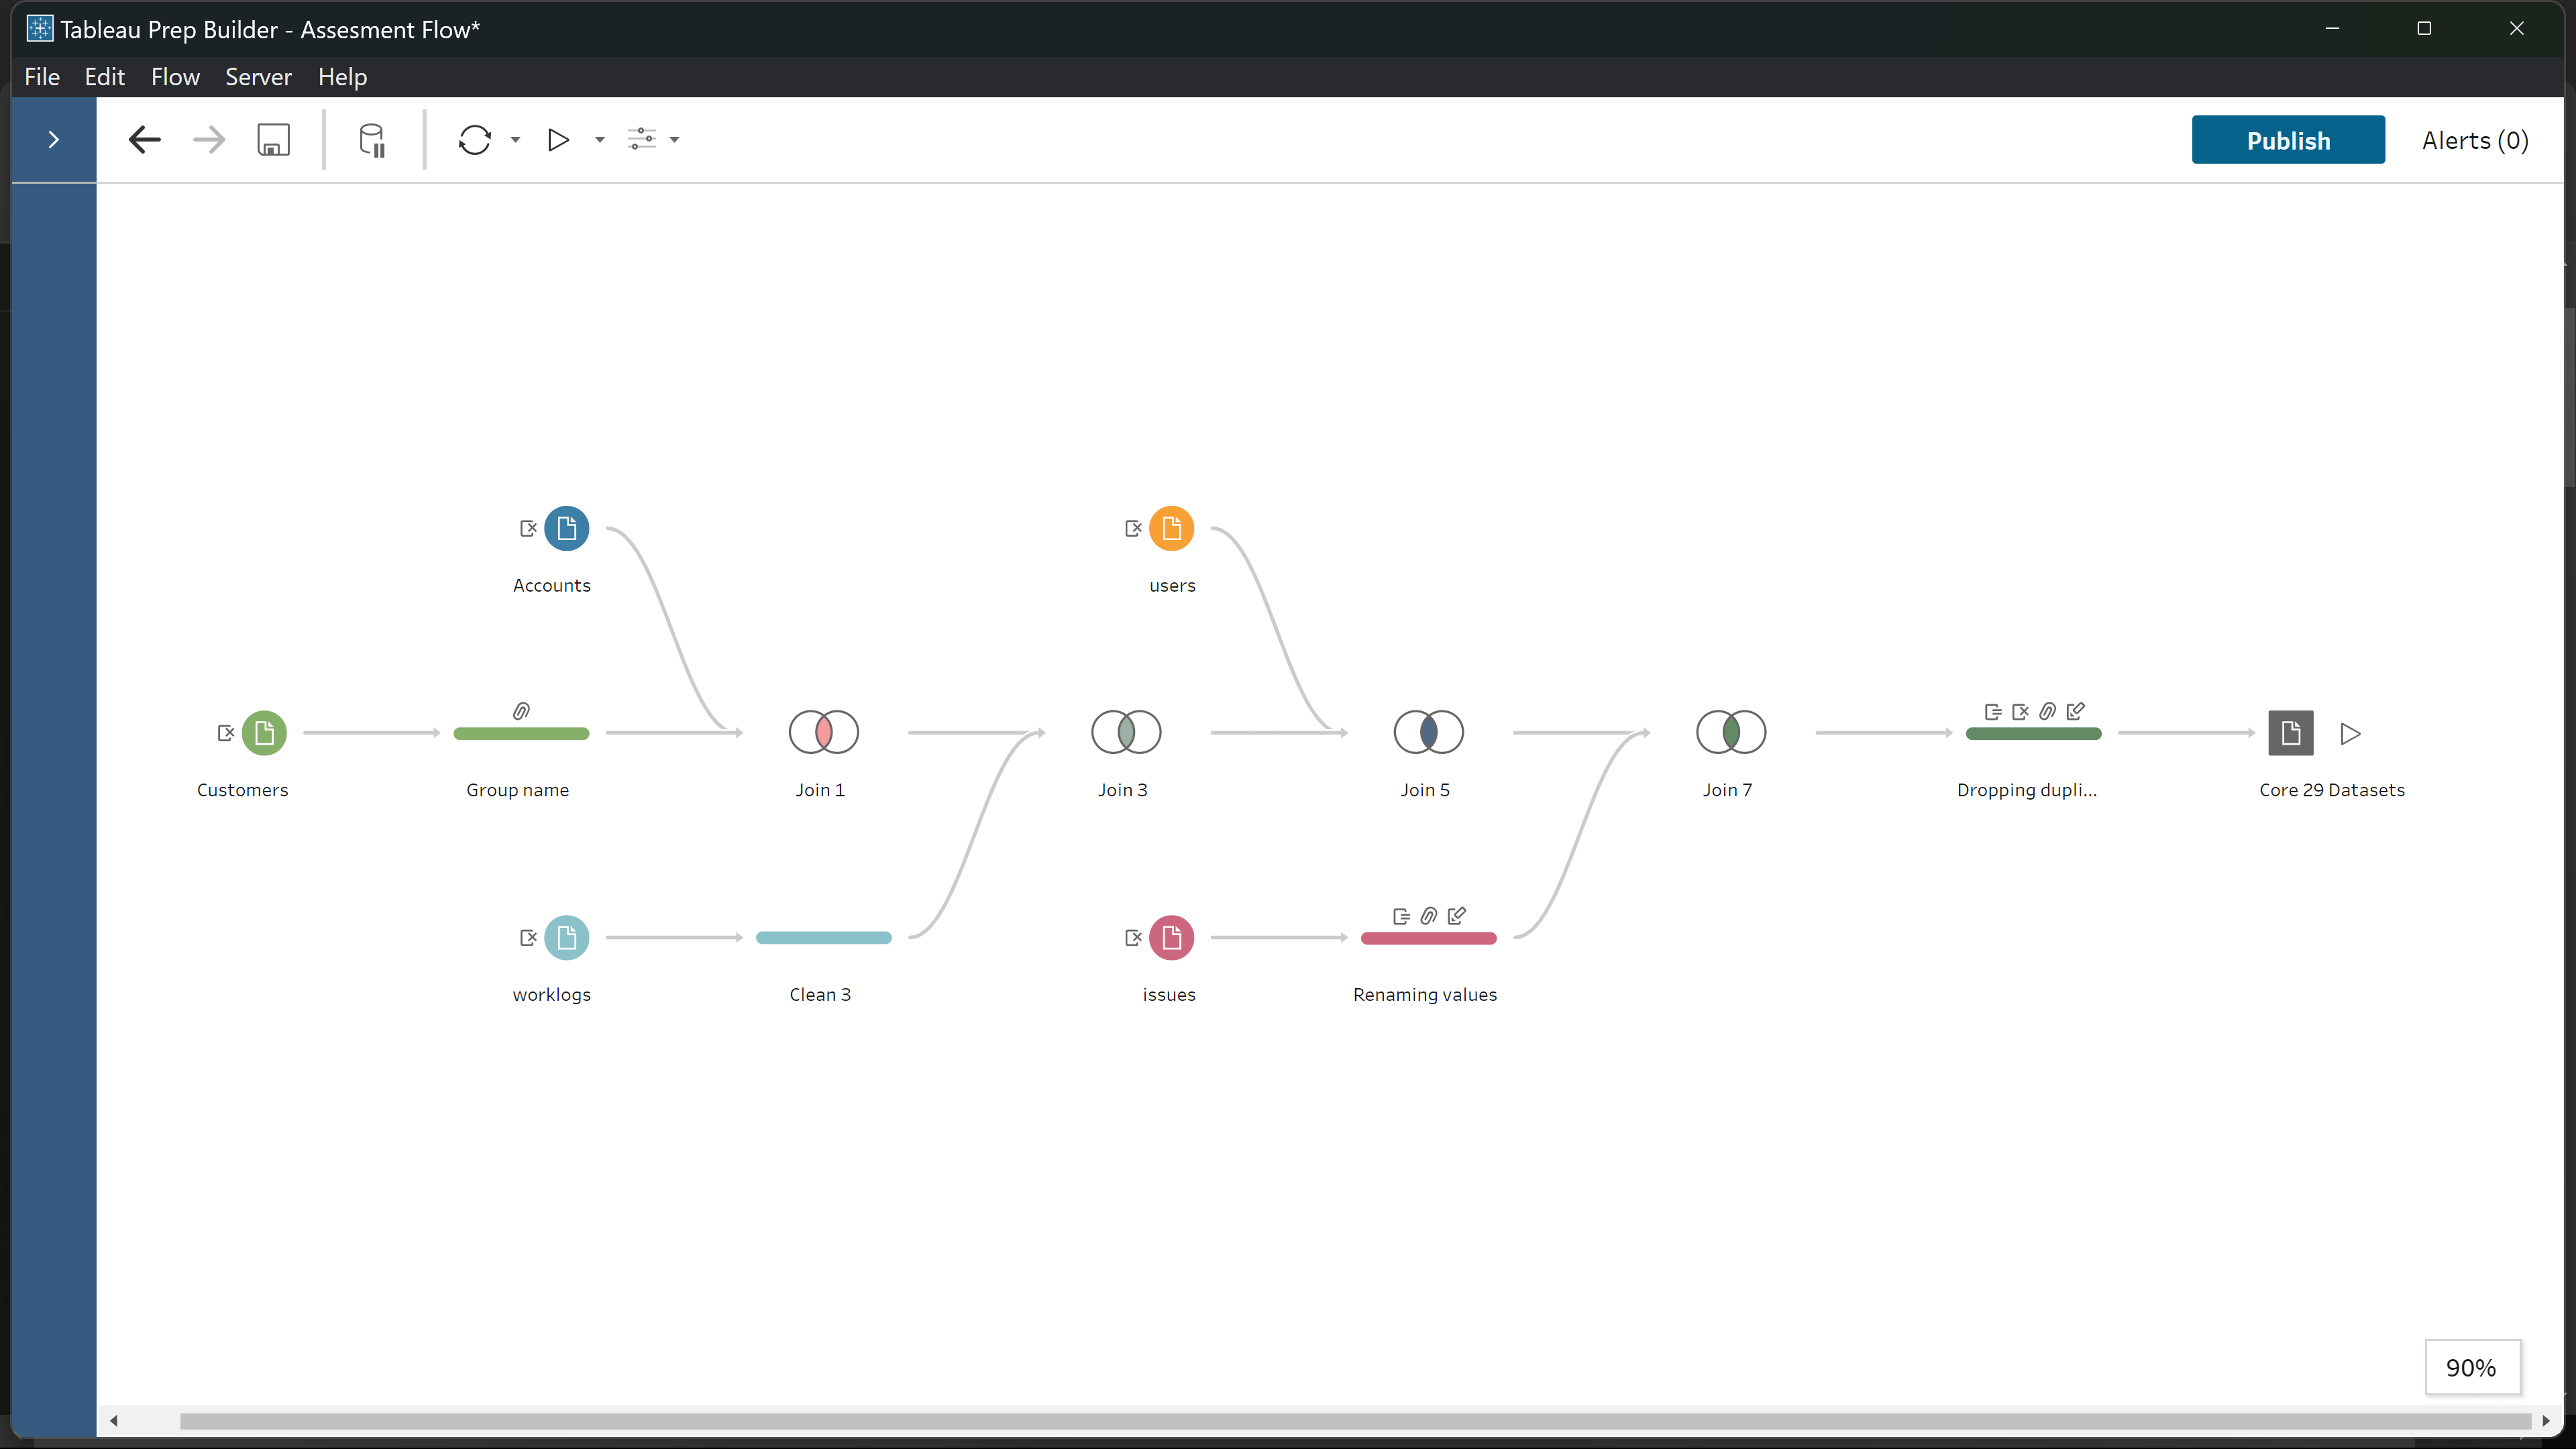Click the Core 29 Datasets output icon
This screenshot has width=2576, height=1449.
click(x=2290, y=733)
